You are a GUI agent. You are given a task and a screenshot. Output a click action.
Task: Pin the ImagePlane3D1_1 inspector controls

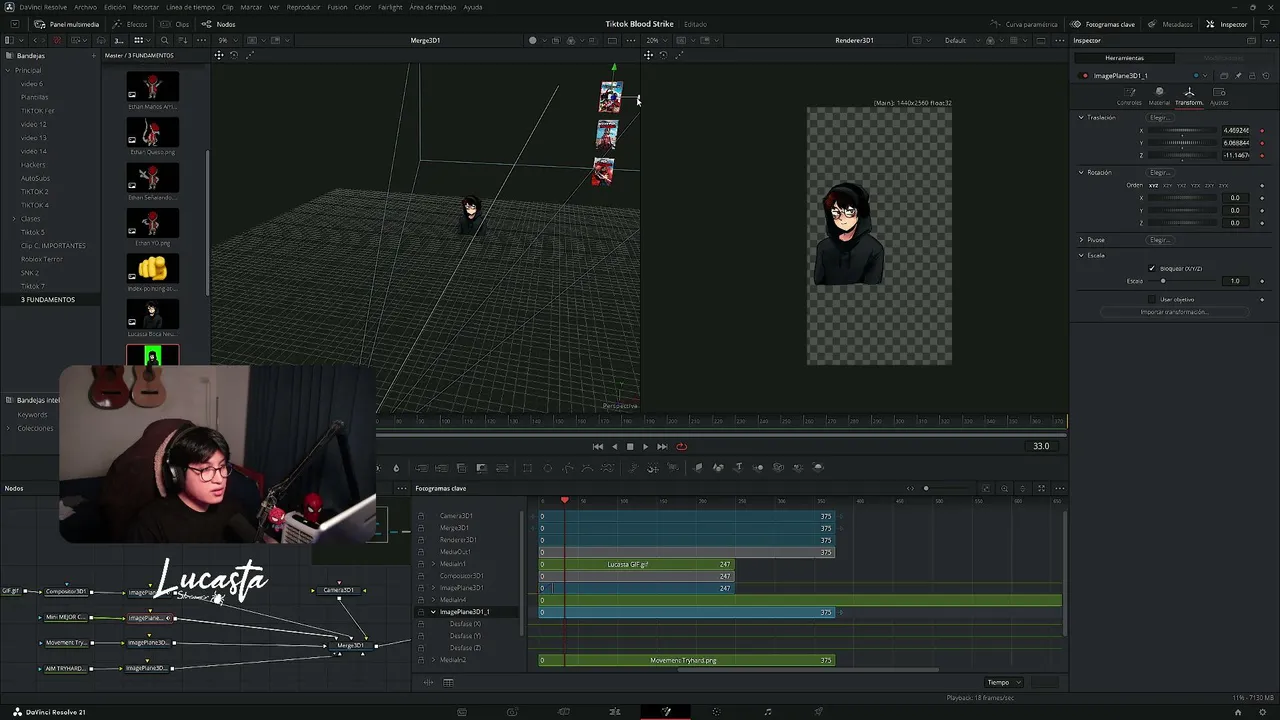coord(1238,76)
